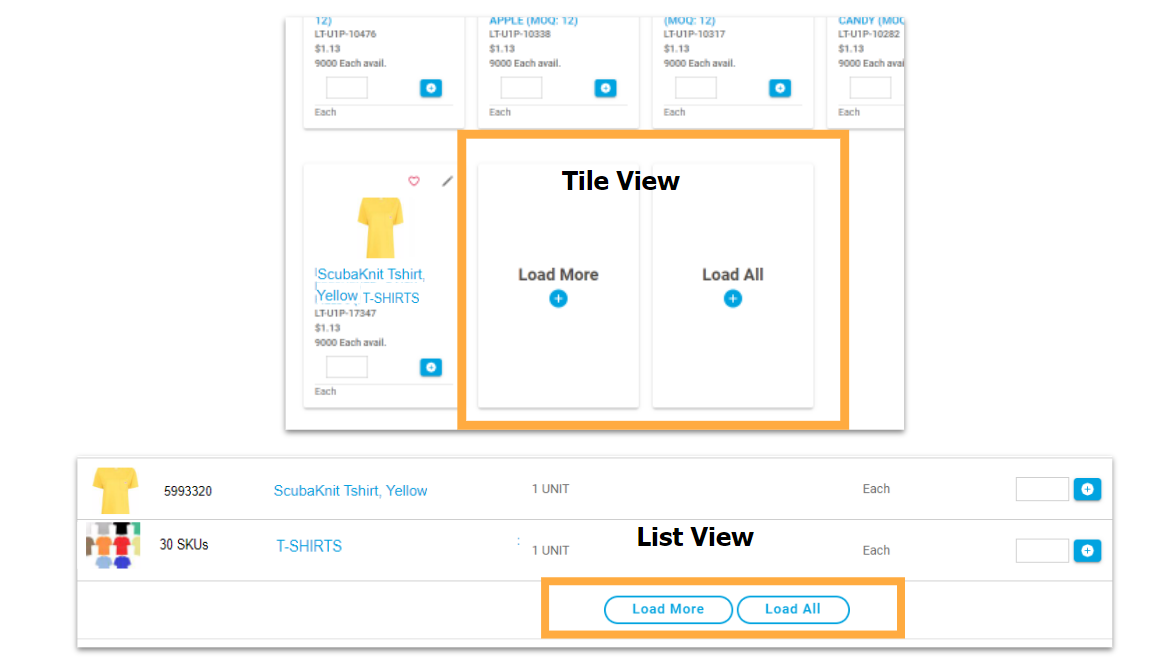Click add plus button for LT-U1P-10317
The width and height of the screenshot is (1170, 661).
[x=779, y=88]
